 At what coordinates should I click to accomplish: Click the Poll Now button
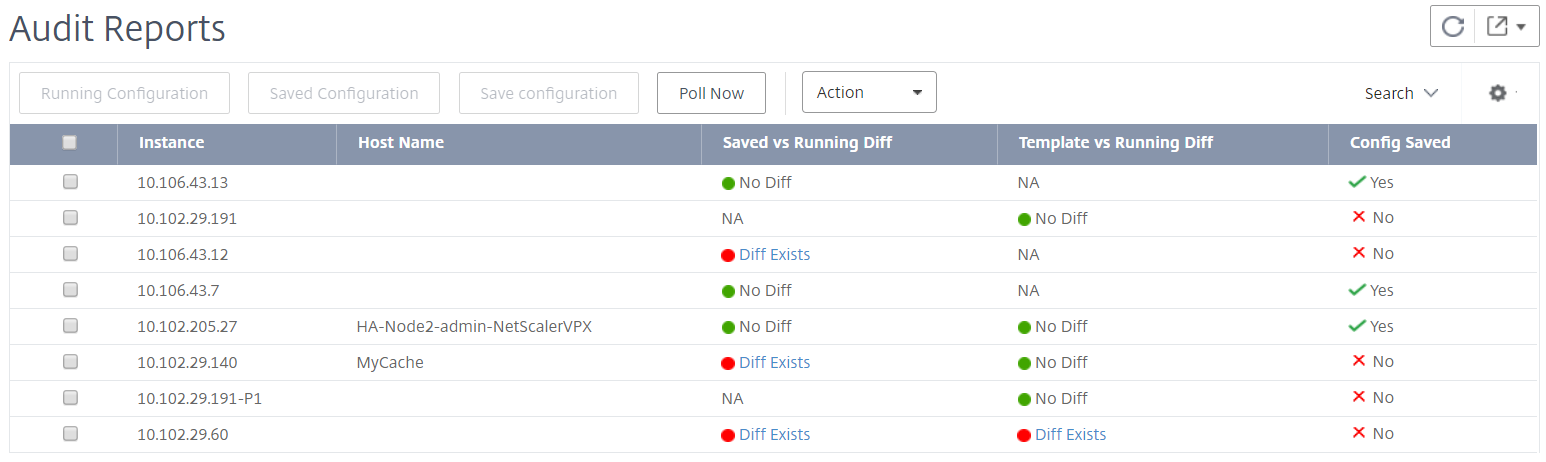tap(711, 93)
